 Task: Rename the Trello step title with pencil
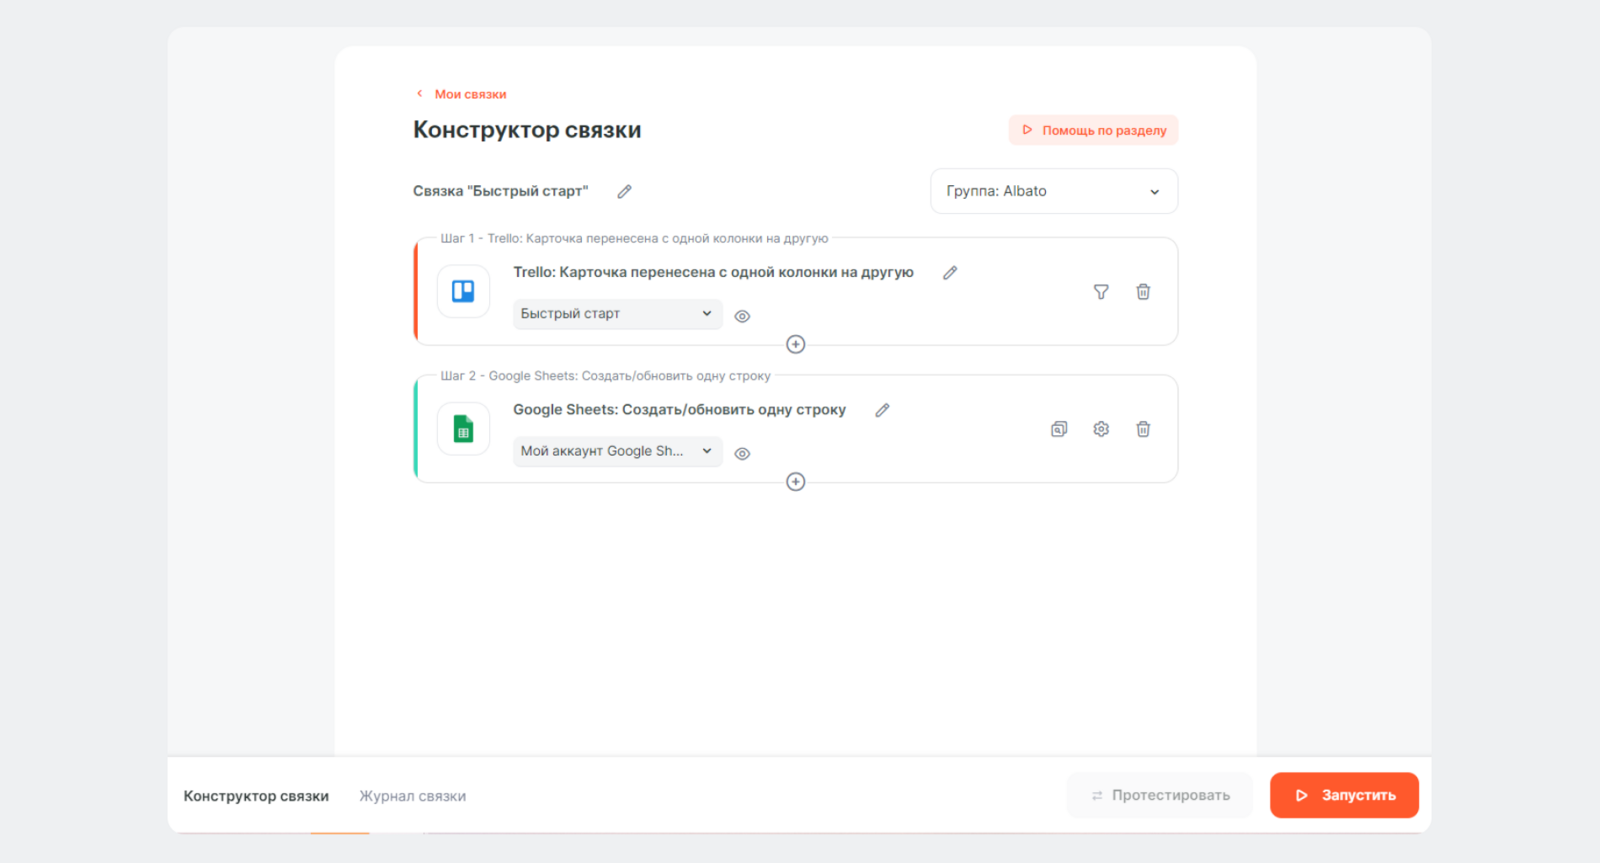tap(950, 273)
